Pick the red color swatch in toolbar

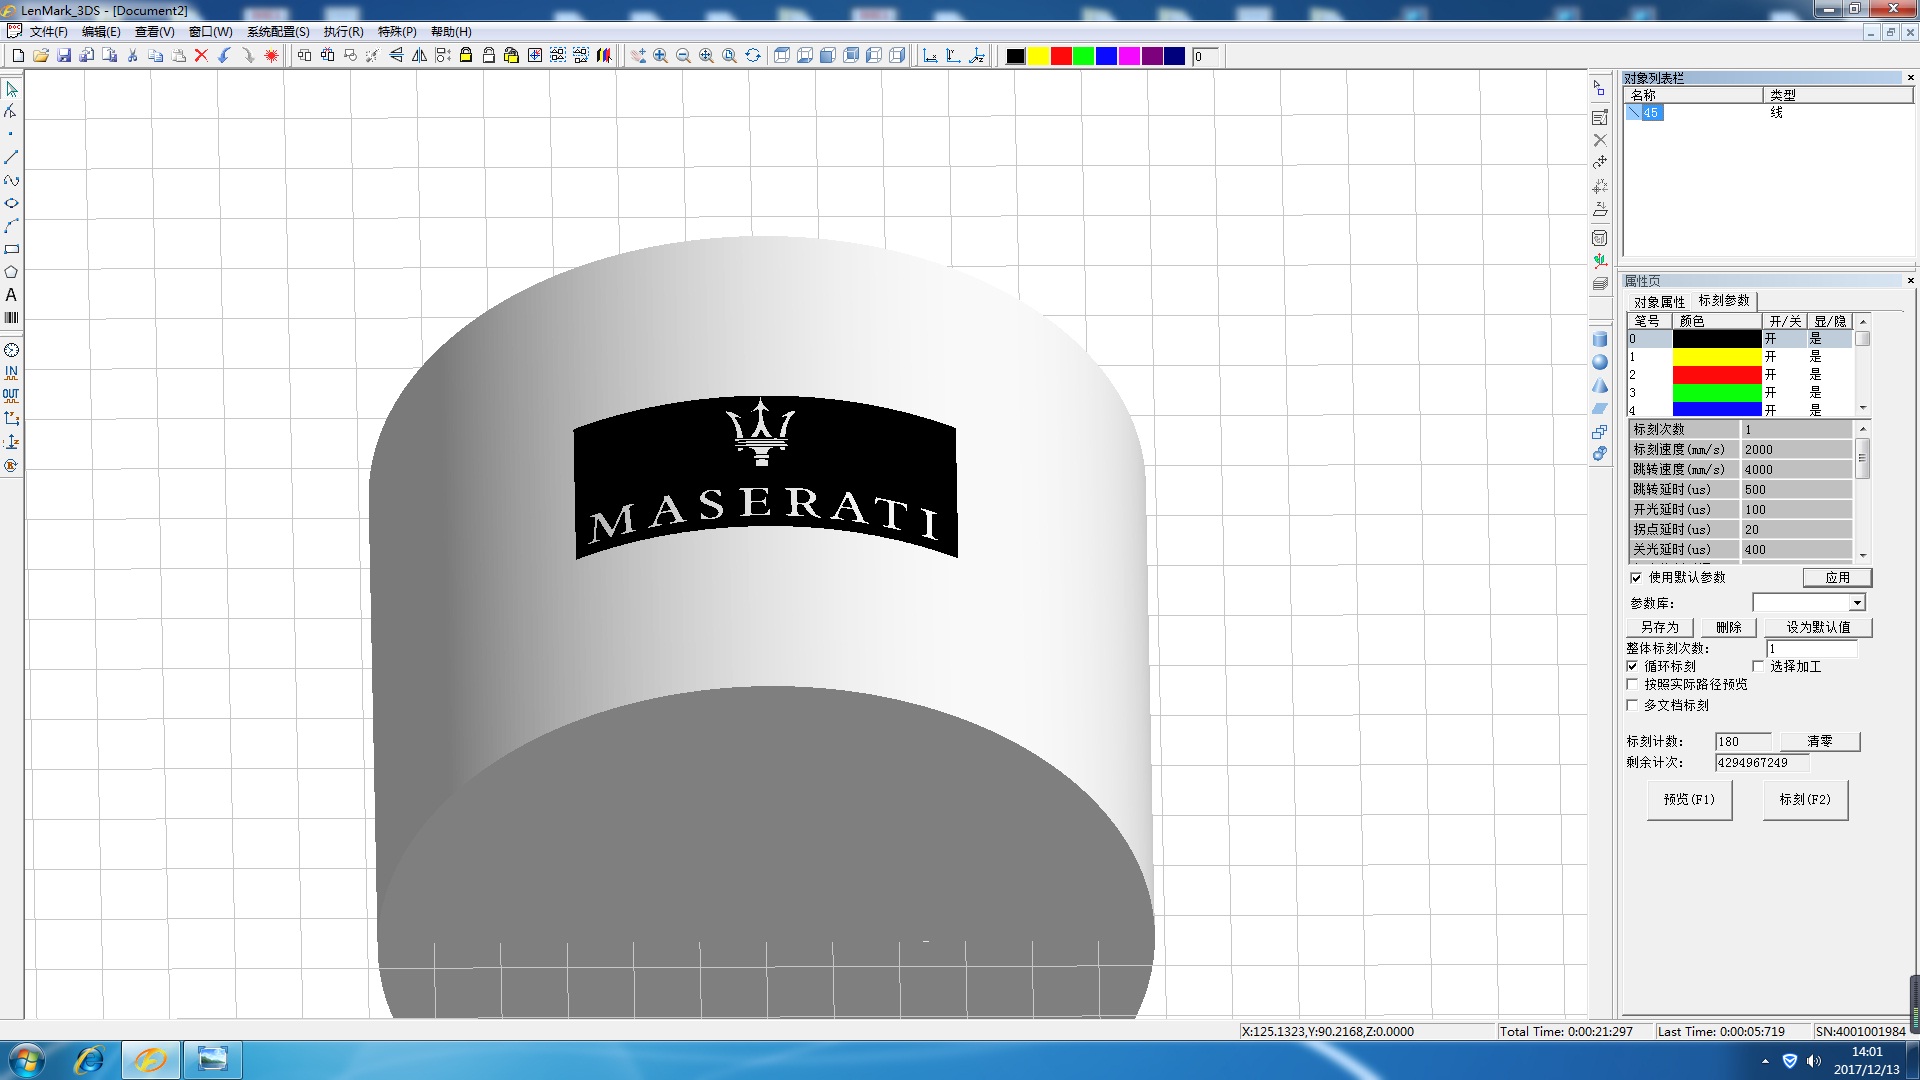click(x=1061, y=56)
